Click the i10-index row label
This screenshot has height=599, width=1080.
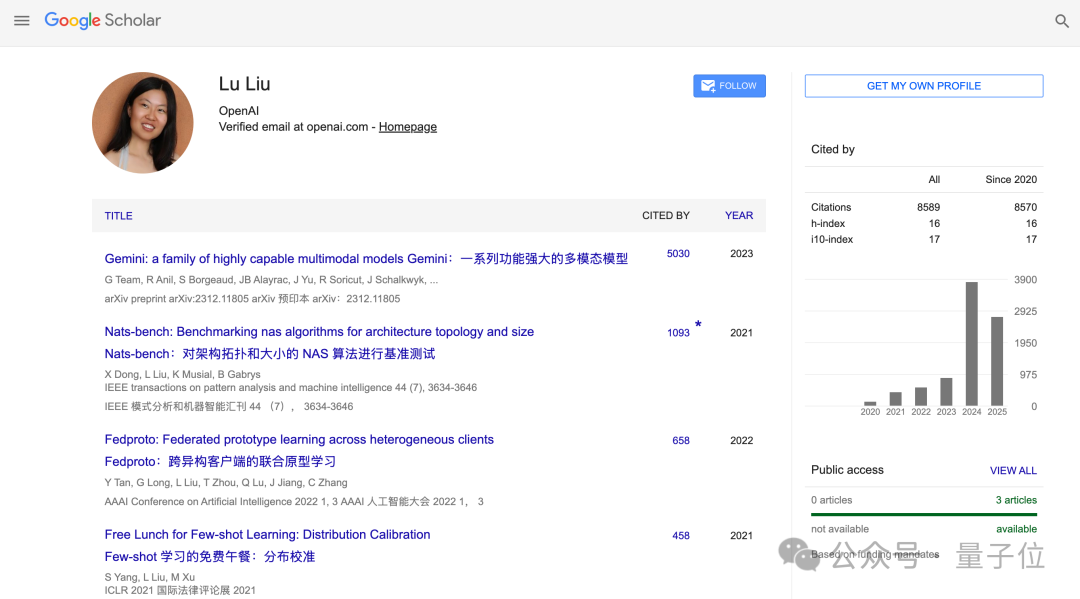[831, 240]
